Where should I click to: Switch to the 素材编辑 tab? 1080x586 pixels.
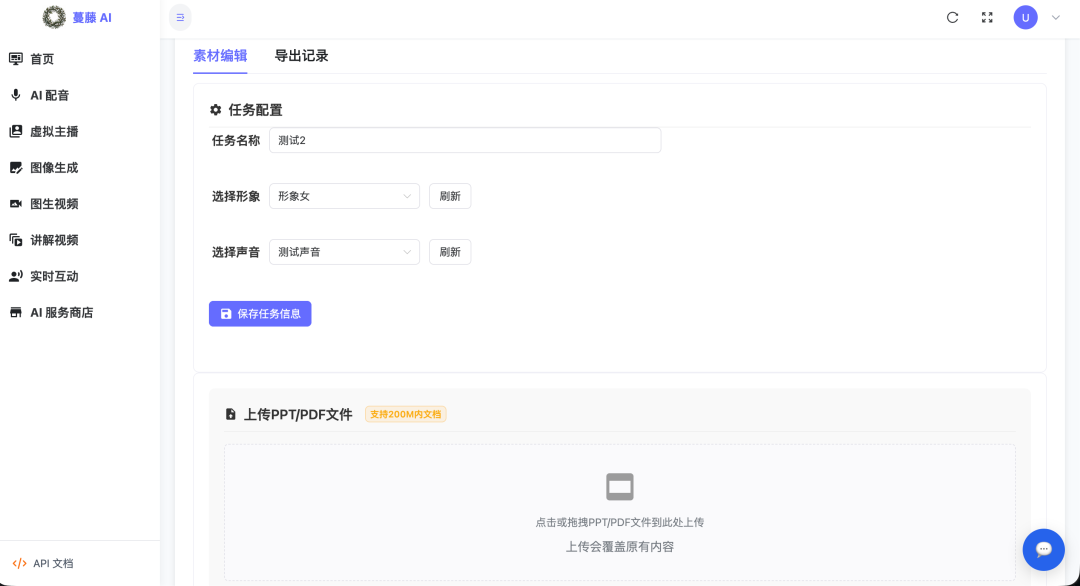(220, 56)
